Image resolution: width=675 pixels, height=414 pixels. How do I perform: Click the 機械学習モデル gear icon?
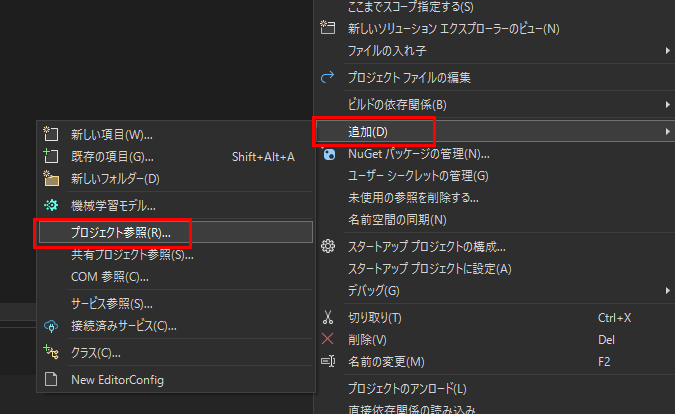coord(51,205)
